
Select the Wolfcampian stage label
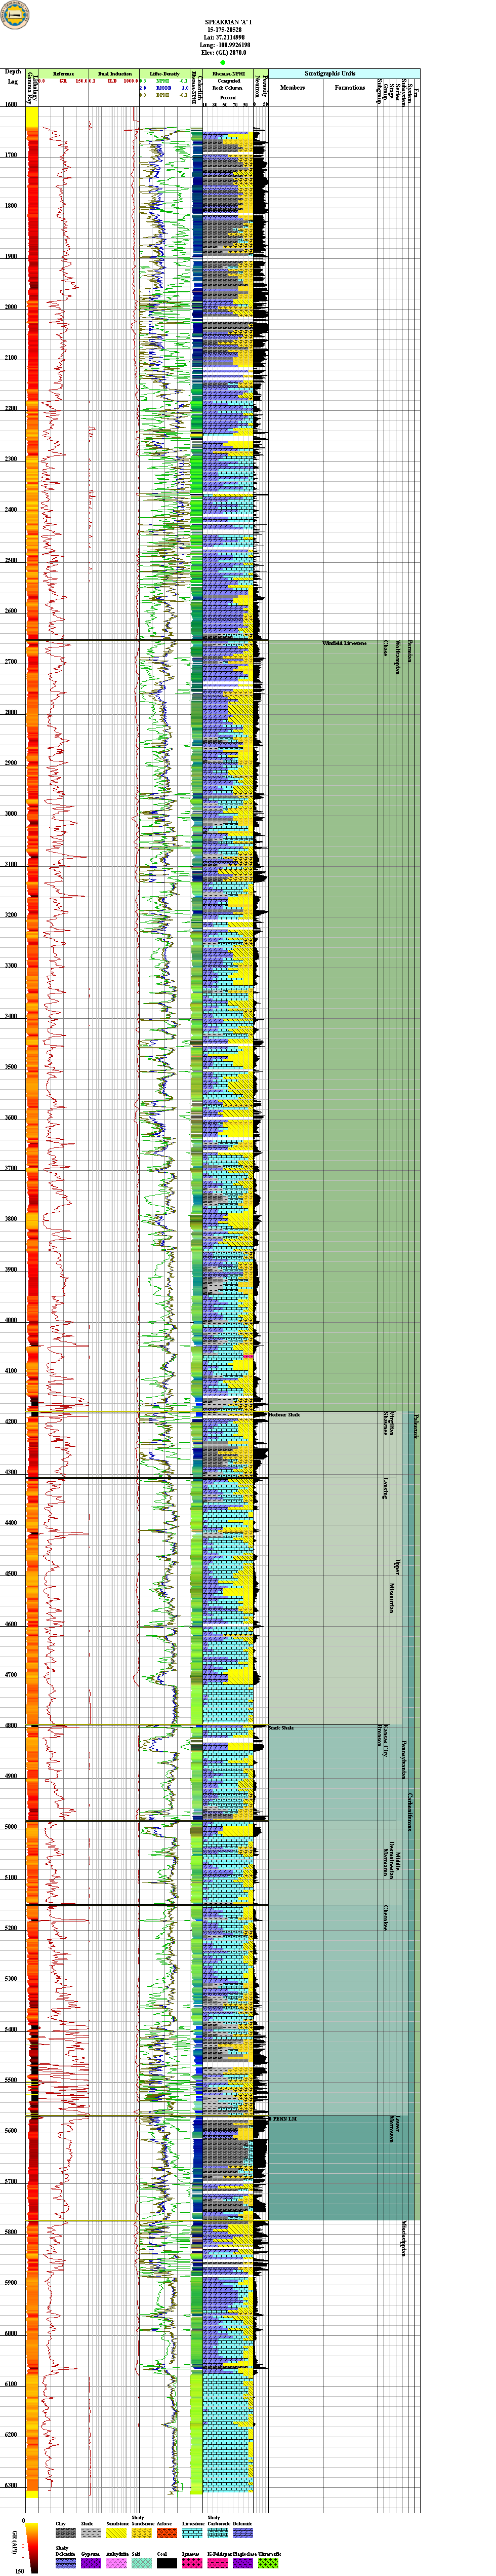click(397, 657)
